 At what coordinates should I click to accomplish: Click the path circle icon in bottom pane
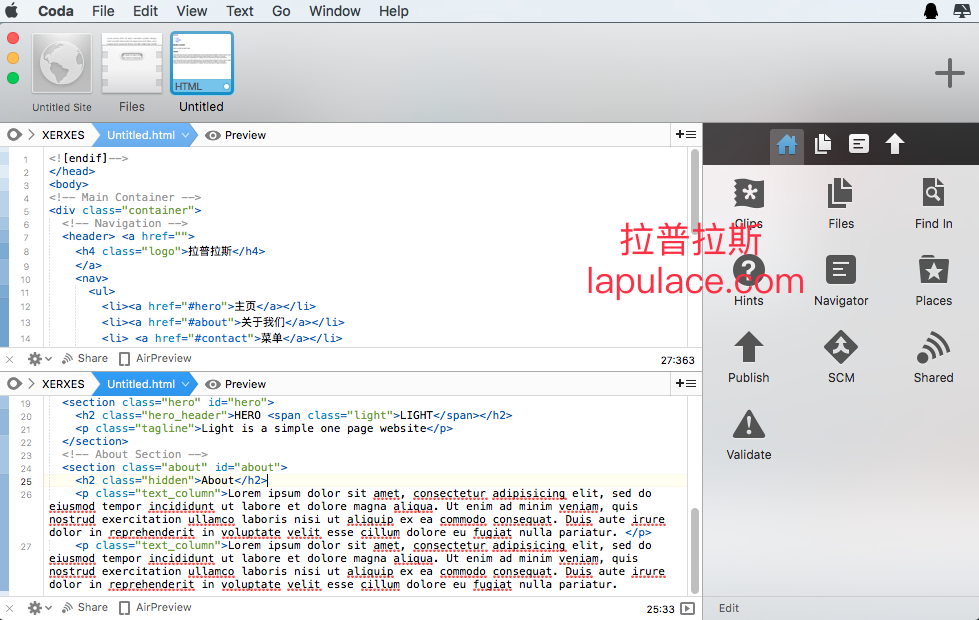coord(14,383)
